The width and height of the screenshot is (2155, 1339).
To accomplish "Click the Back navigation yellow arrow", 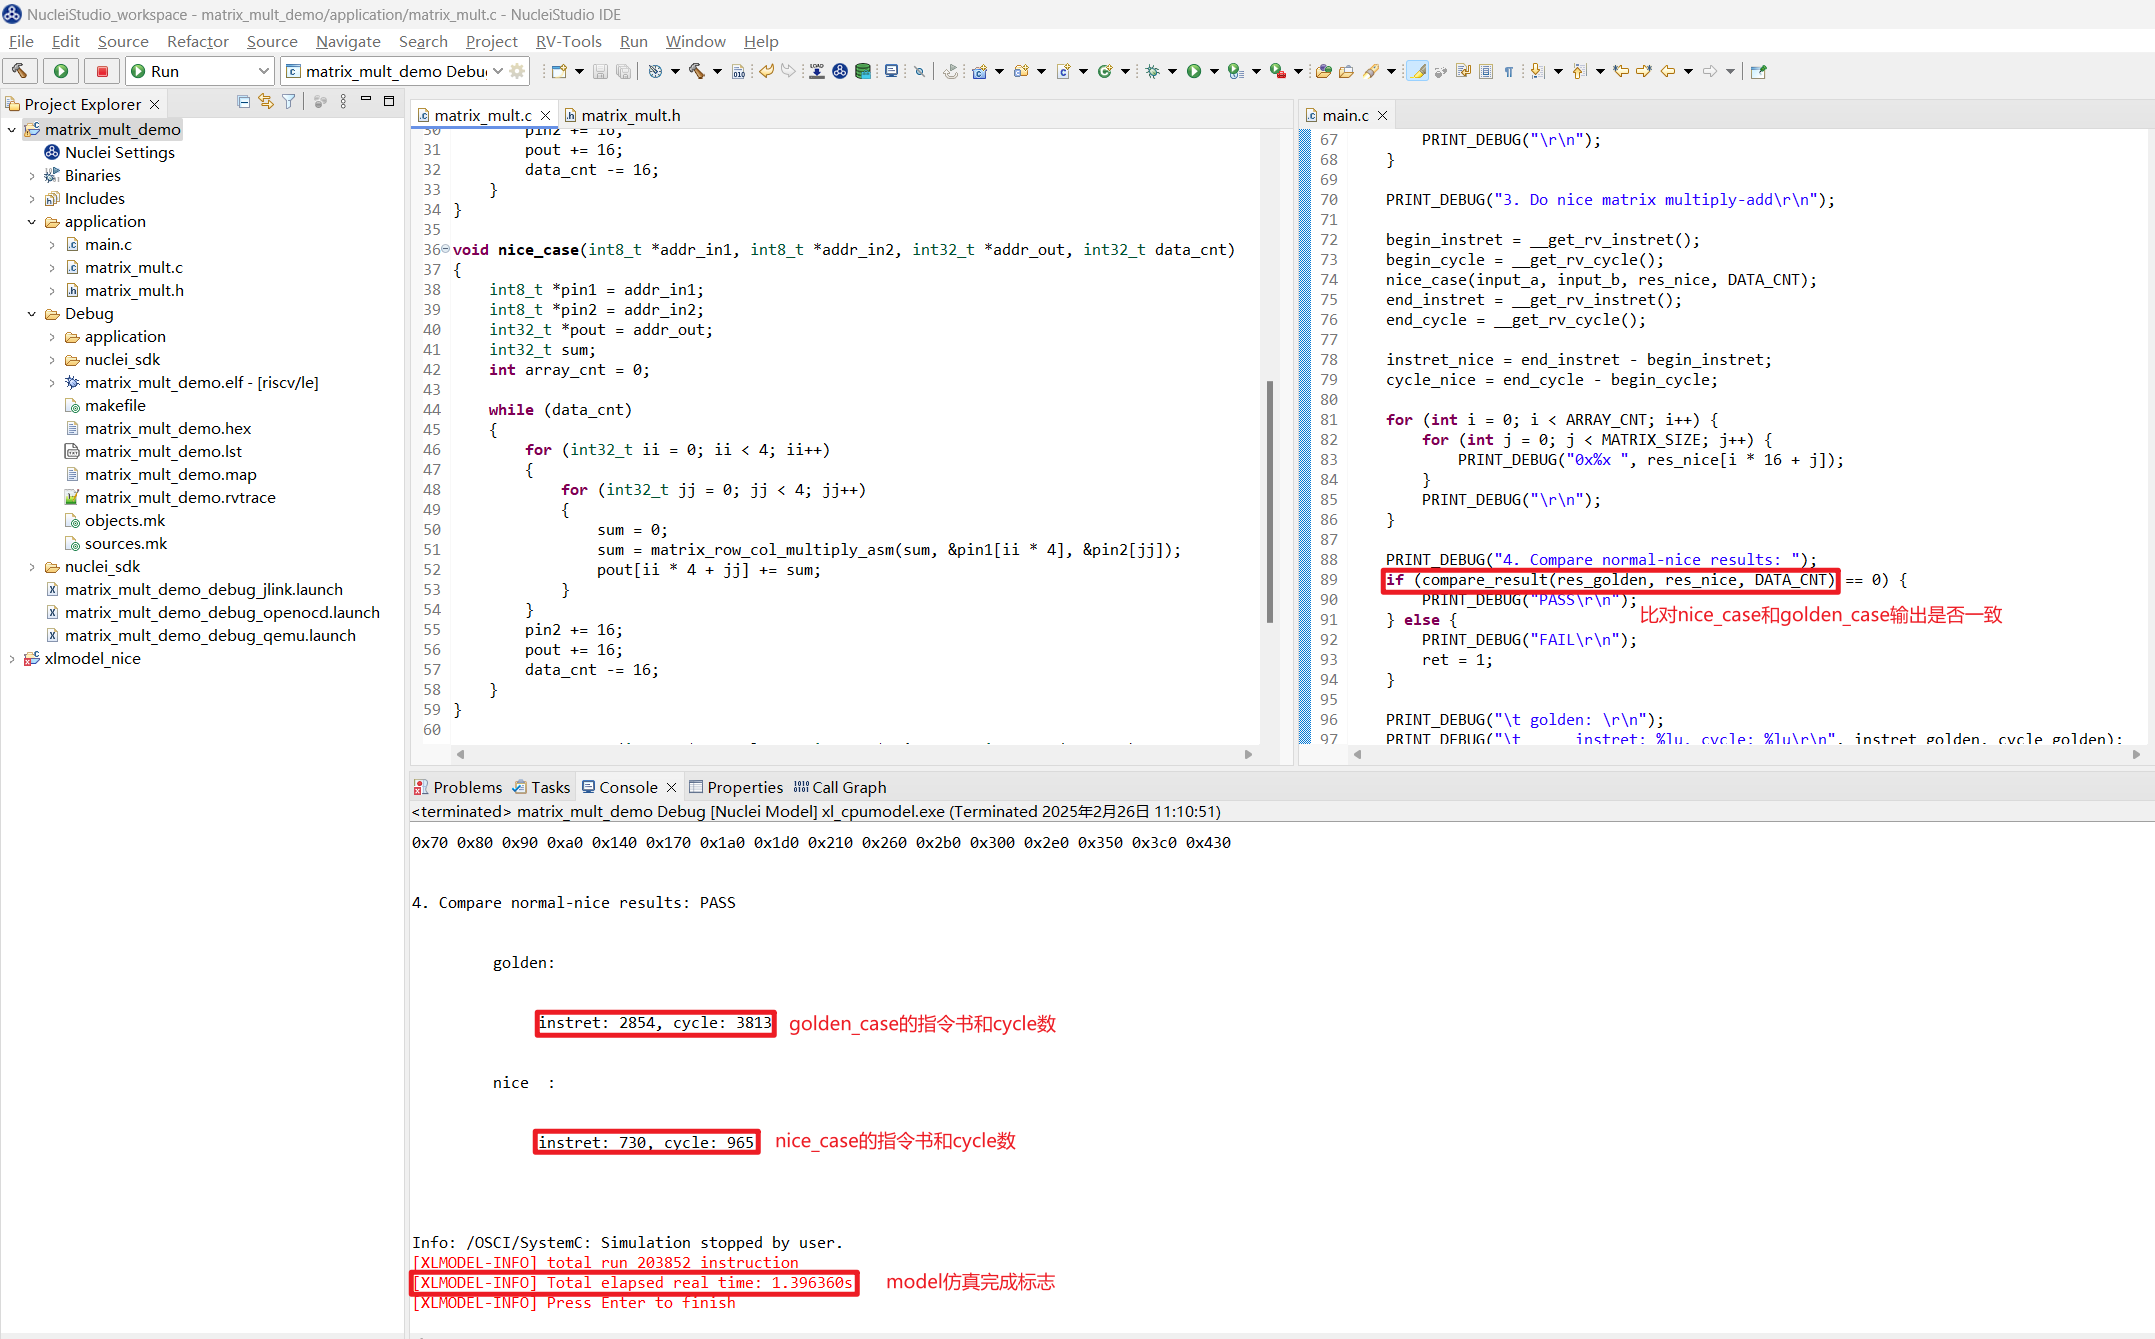I will point(1667,71).
